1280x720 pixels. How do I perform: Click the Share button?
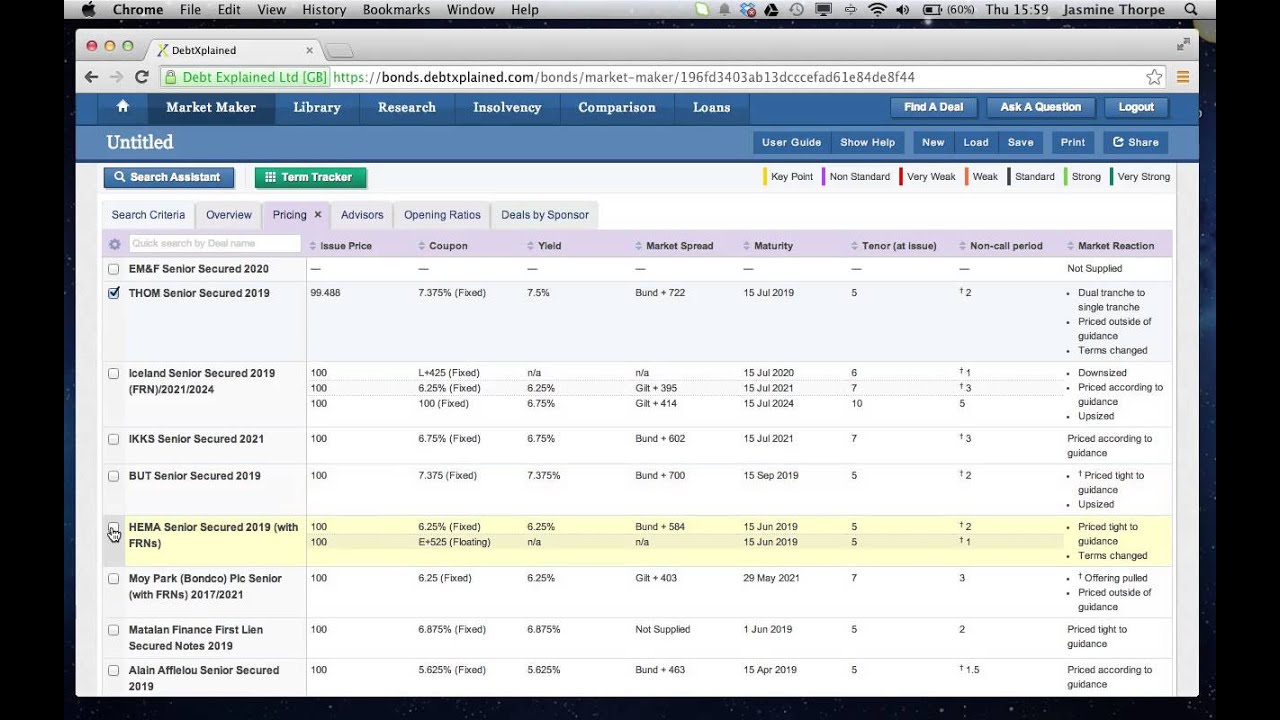[x=1136, y=142]
